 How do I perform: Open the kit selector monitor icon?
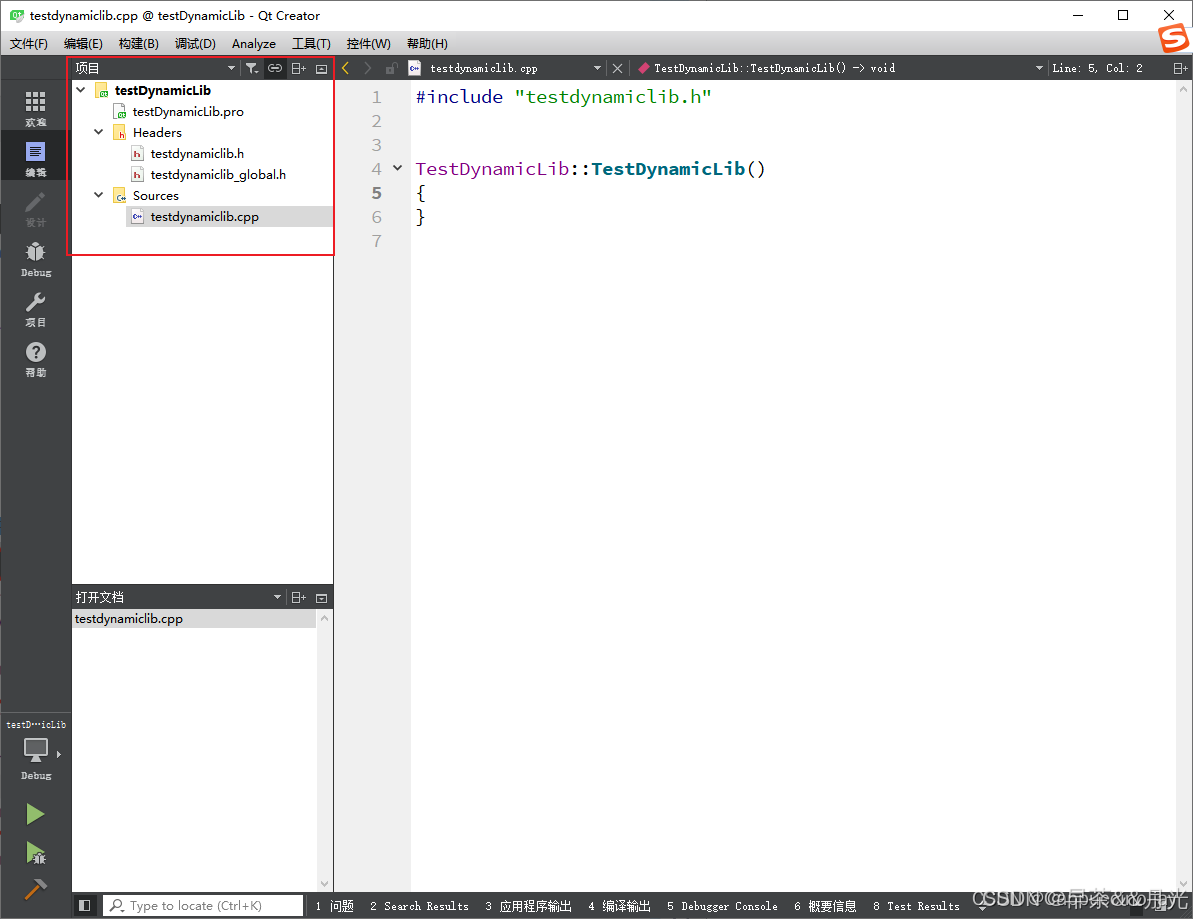click(36, 752)
